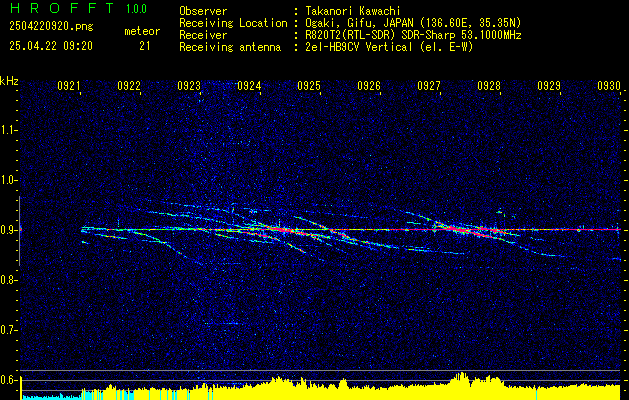
Task: Click the Observer label
Action: pos(203,11)
